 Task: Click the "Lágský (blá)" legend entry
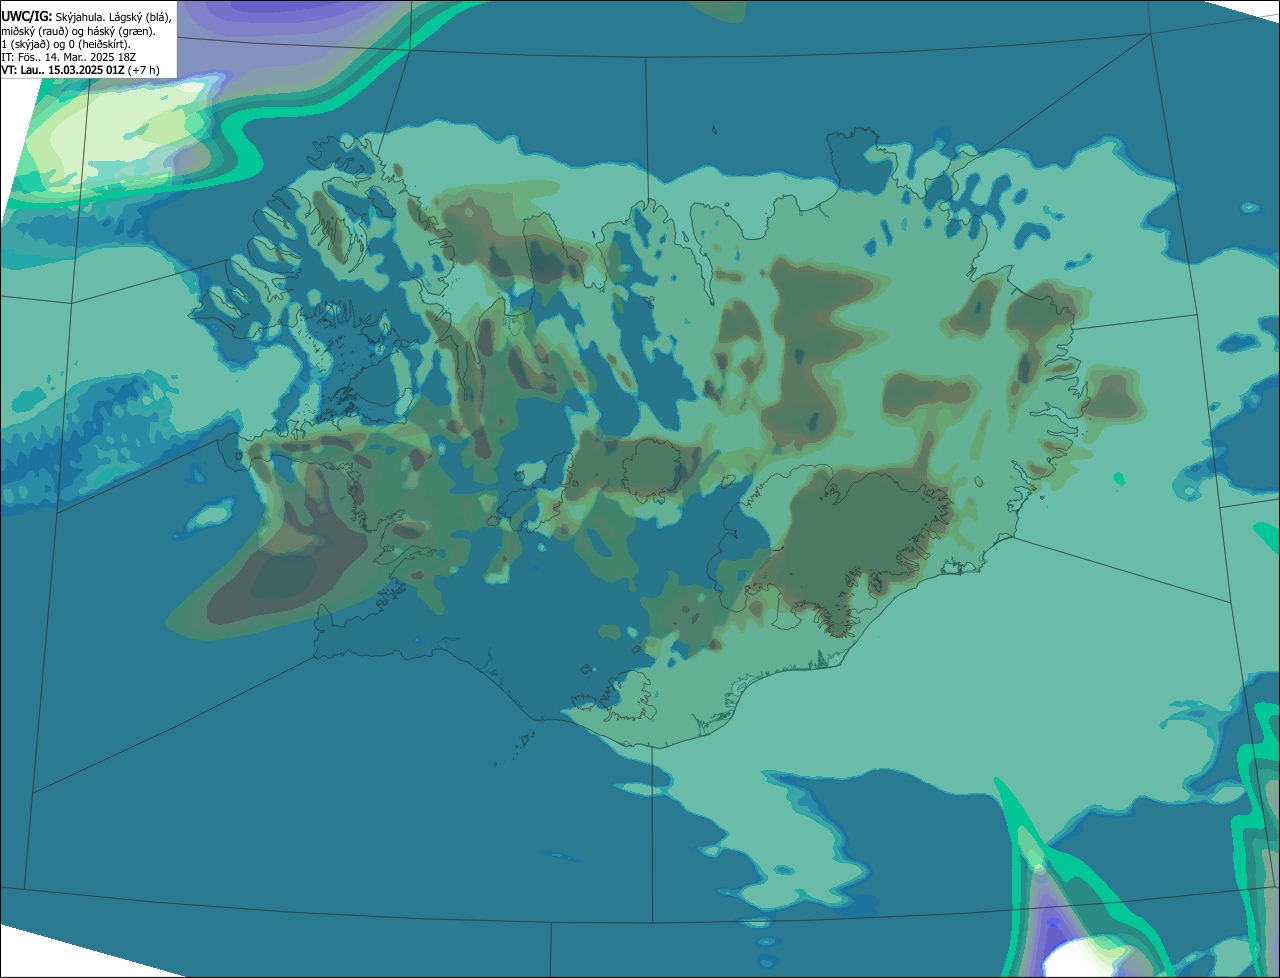pos(140,18)
